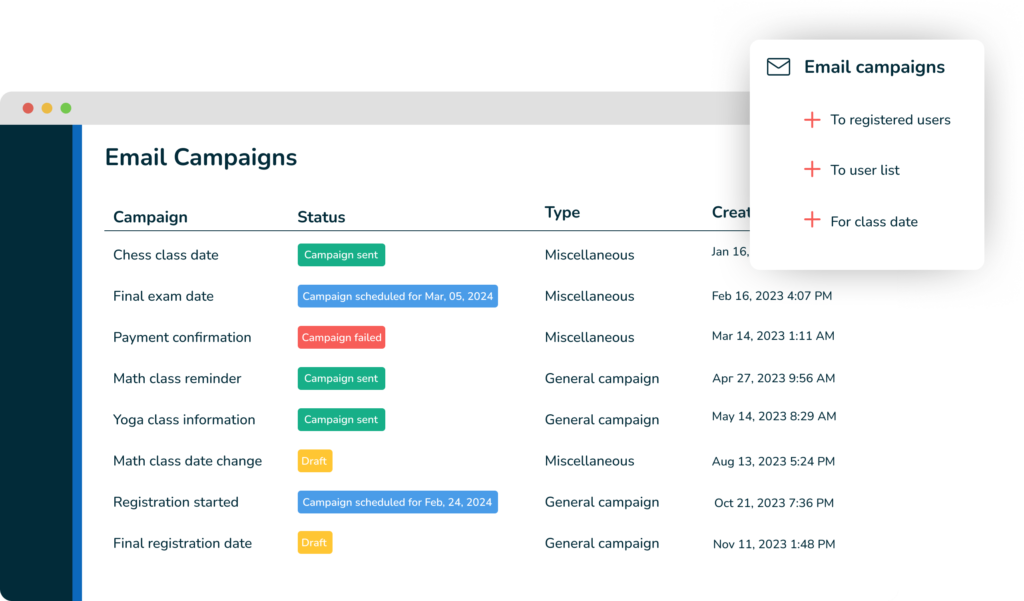The width and height of the screenshot is (1024, 601).
Task: Click the green Campaign sent badge for Math class reminder
Action: point(341,379)
